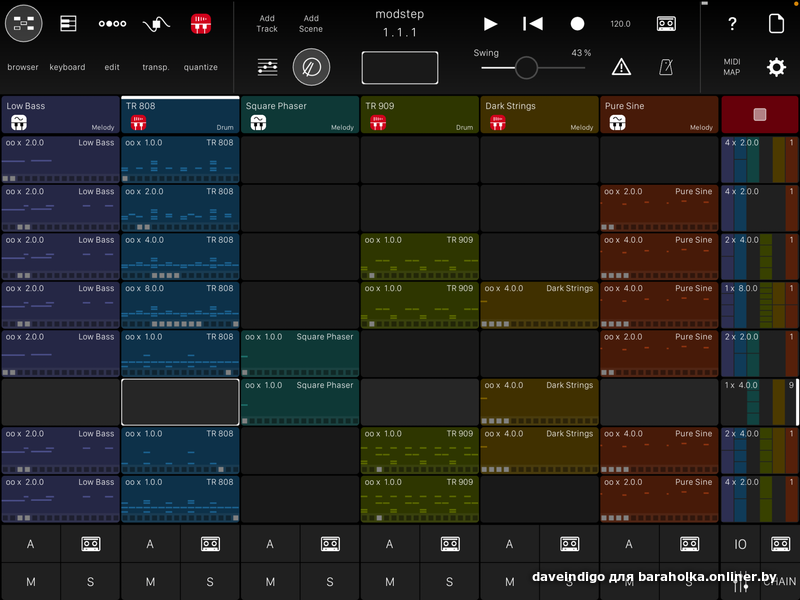Open the file document menu icon
Viewport: 800px width, 600px height.
point(776,24)
